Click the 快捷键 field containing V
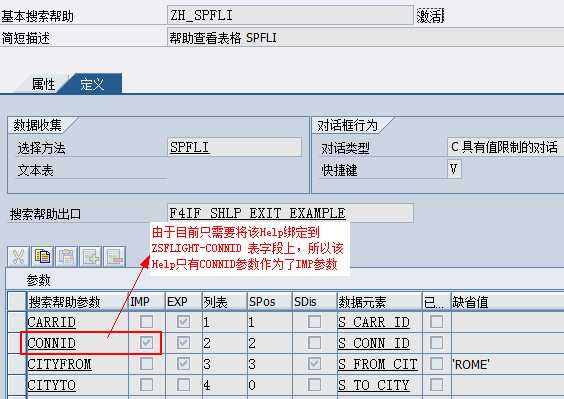This screenshot has height=399, width=564. point(454,169)
